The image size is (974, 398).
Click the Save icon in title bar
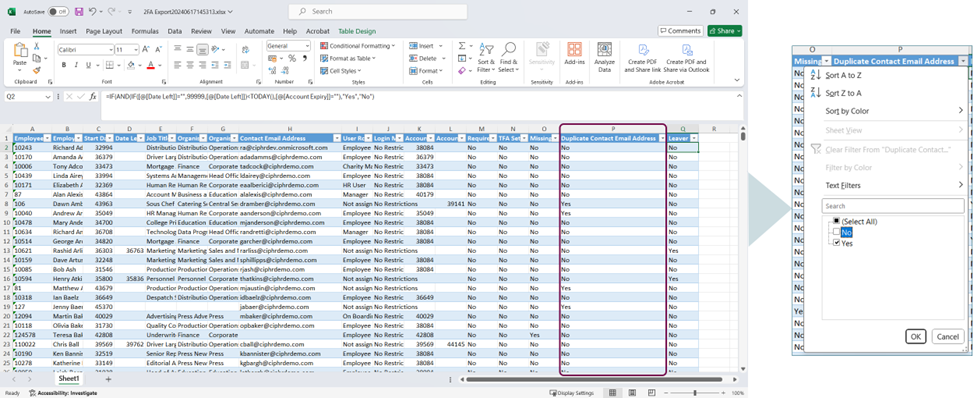coord(79,12)
